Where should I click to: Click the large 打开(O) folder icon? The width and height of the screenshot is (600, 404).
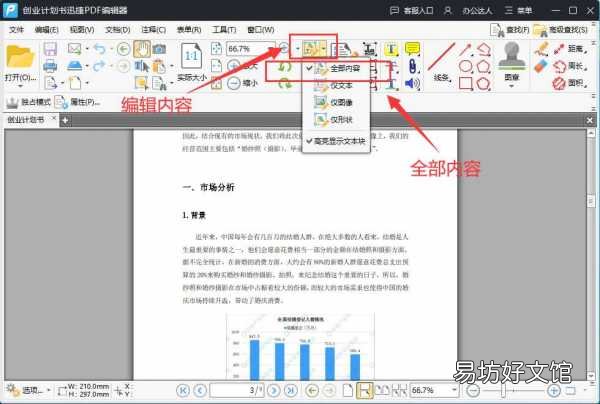20,57
